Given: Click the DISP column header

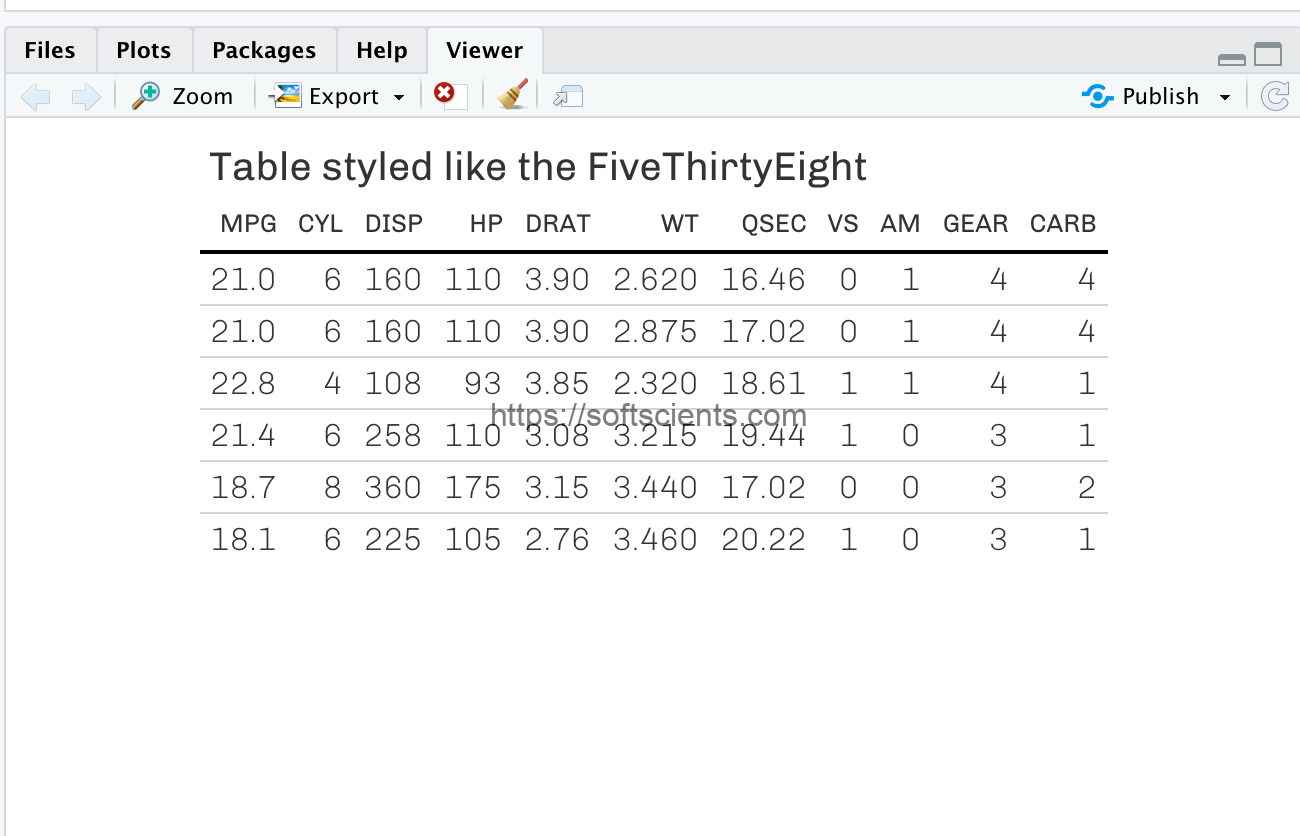Looking at the screenshot, I should pos(394,224).
